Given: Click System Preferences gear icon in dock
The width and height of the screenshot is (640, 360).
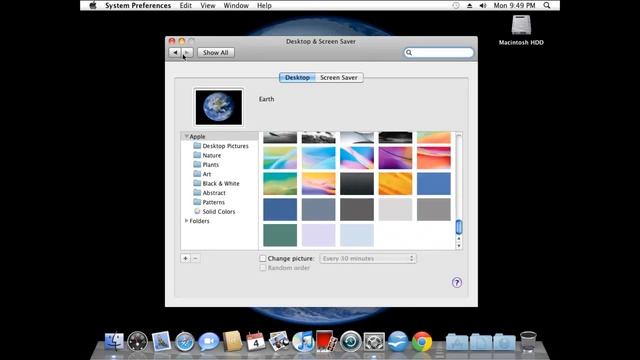Looking at the screenshot, I should [x=374, y=342].
